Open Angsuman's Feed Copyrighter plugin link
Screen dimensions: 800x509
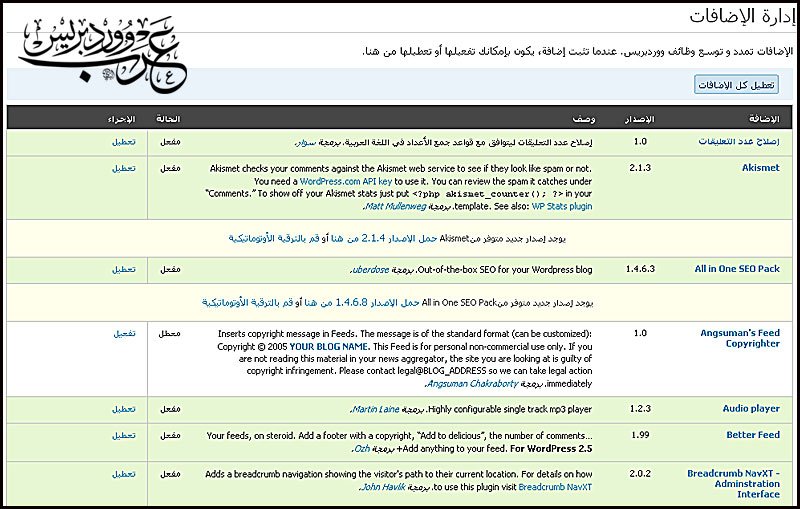tap(740, 338)
